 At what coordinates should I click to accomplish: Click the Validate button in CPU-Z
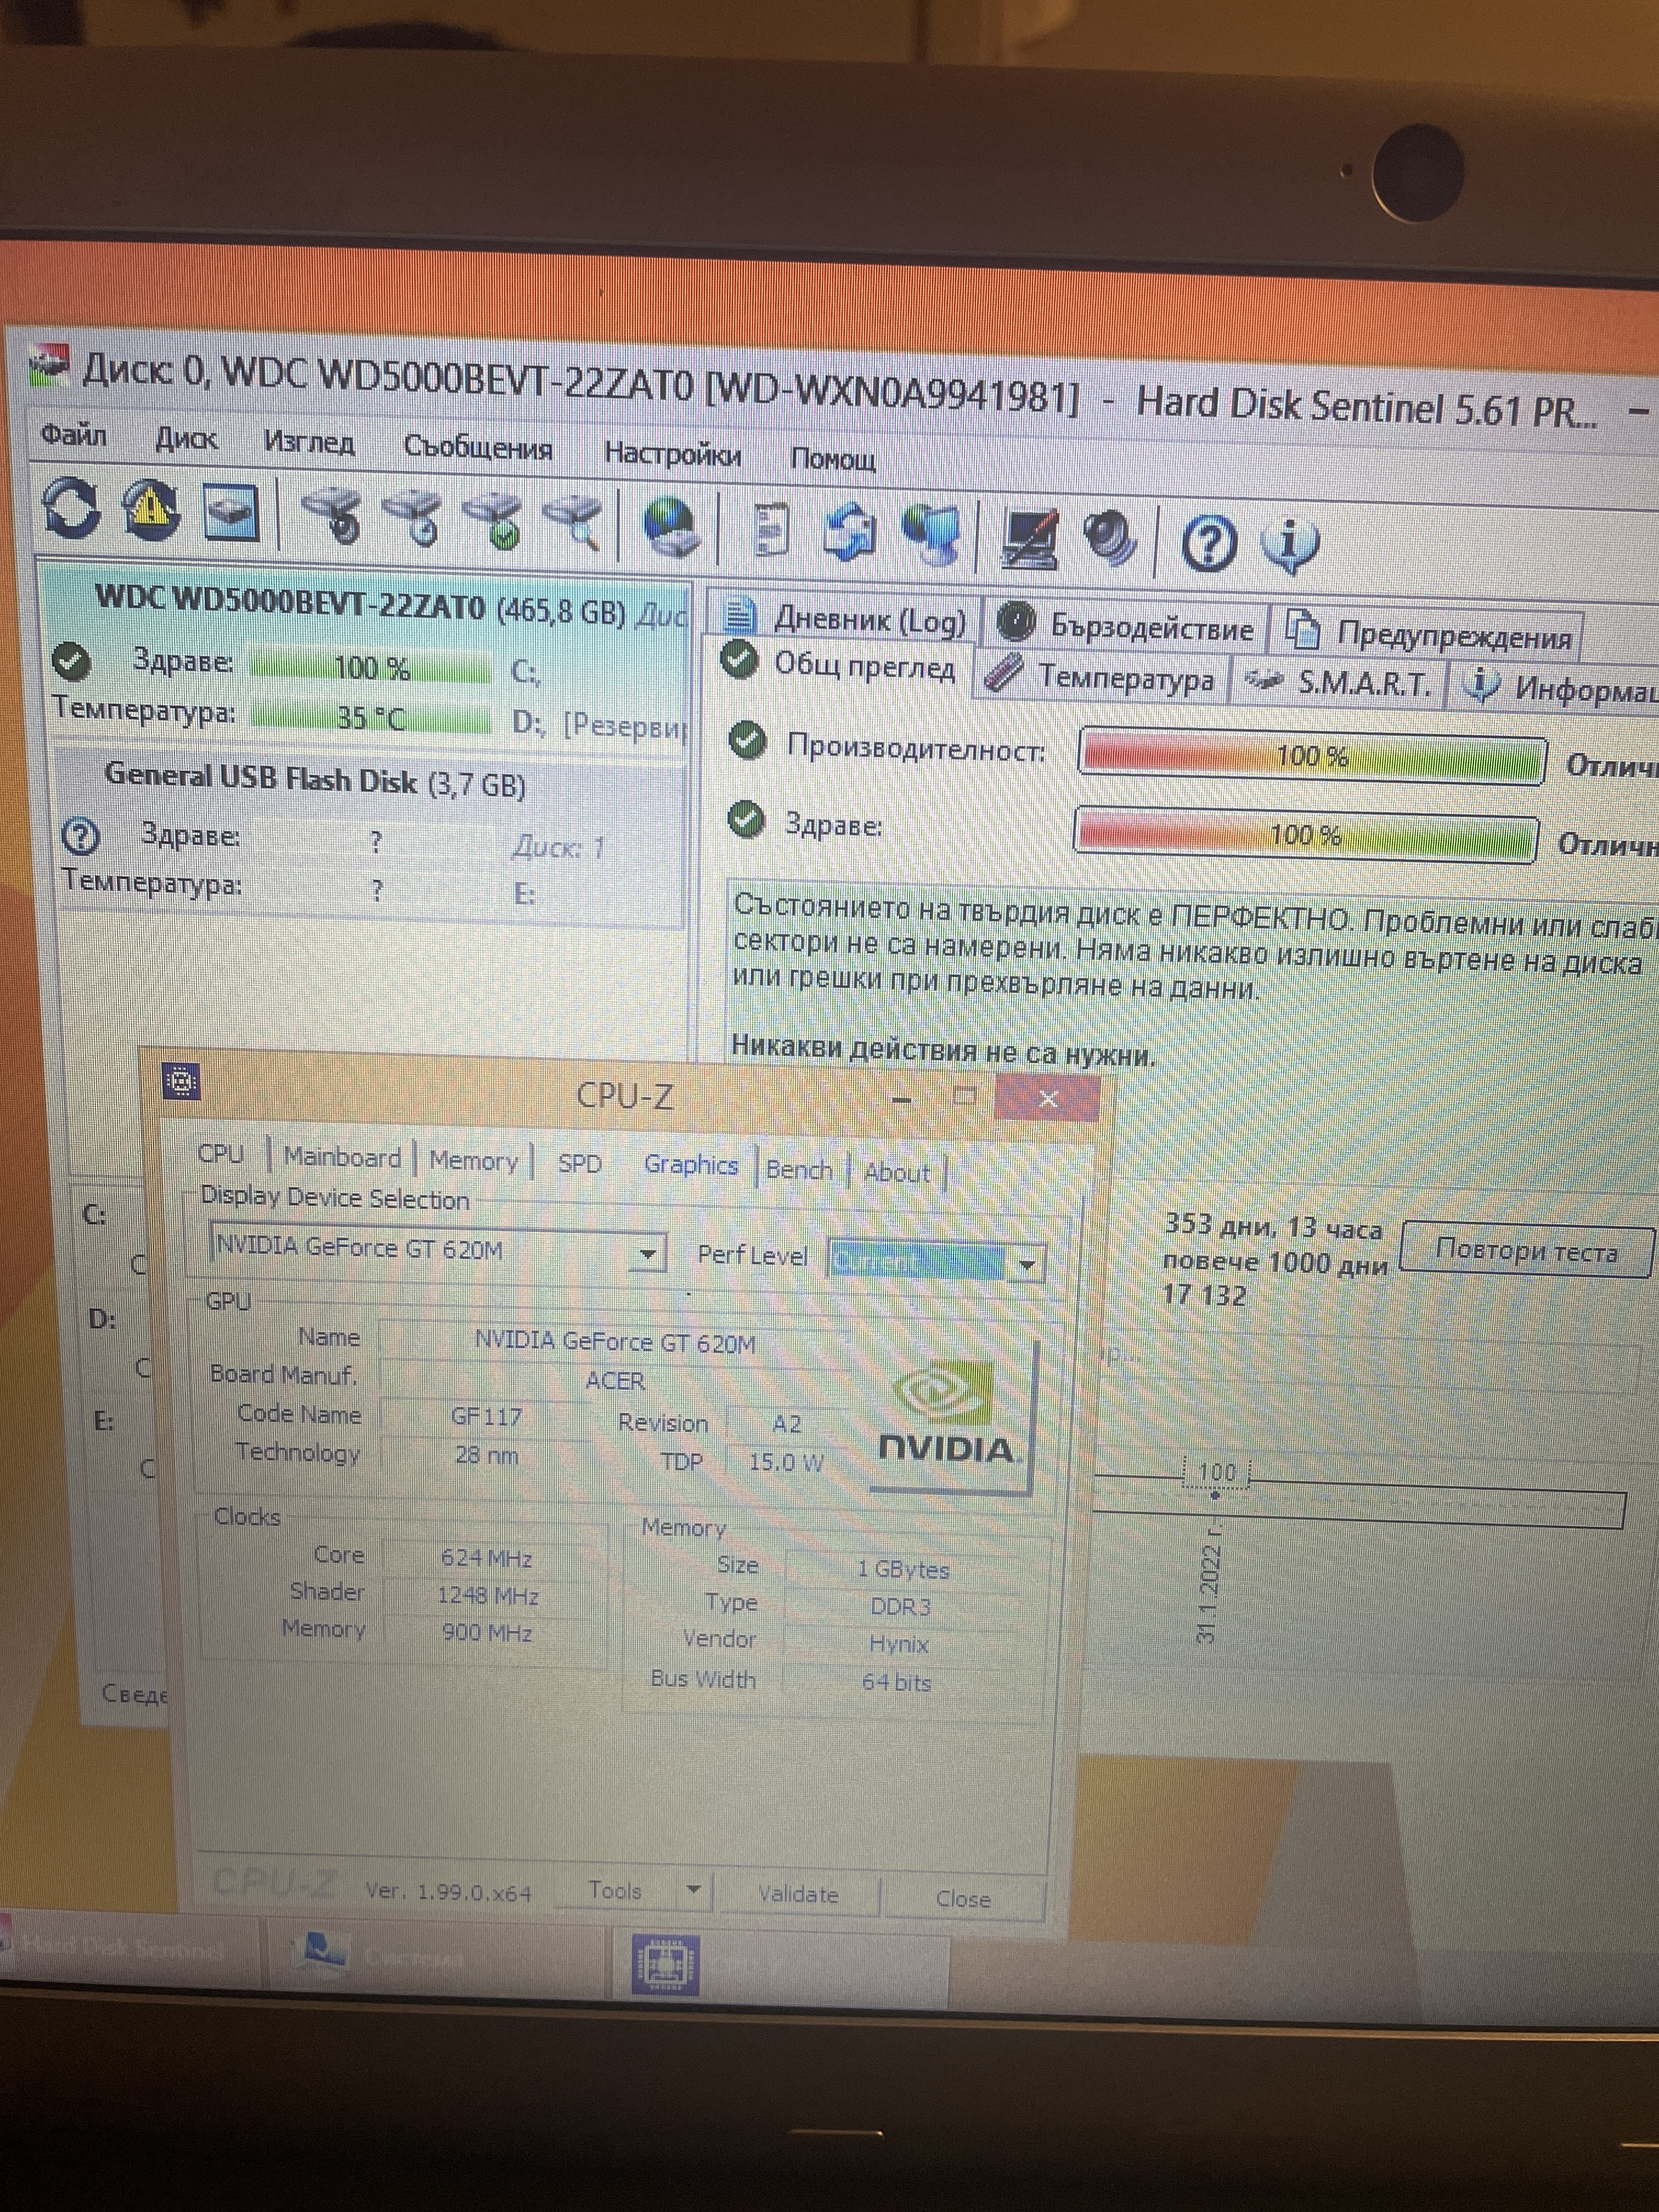798,1894
